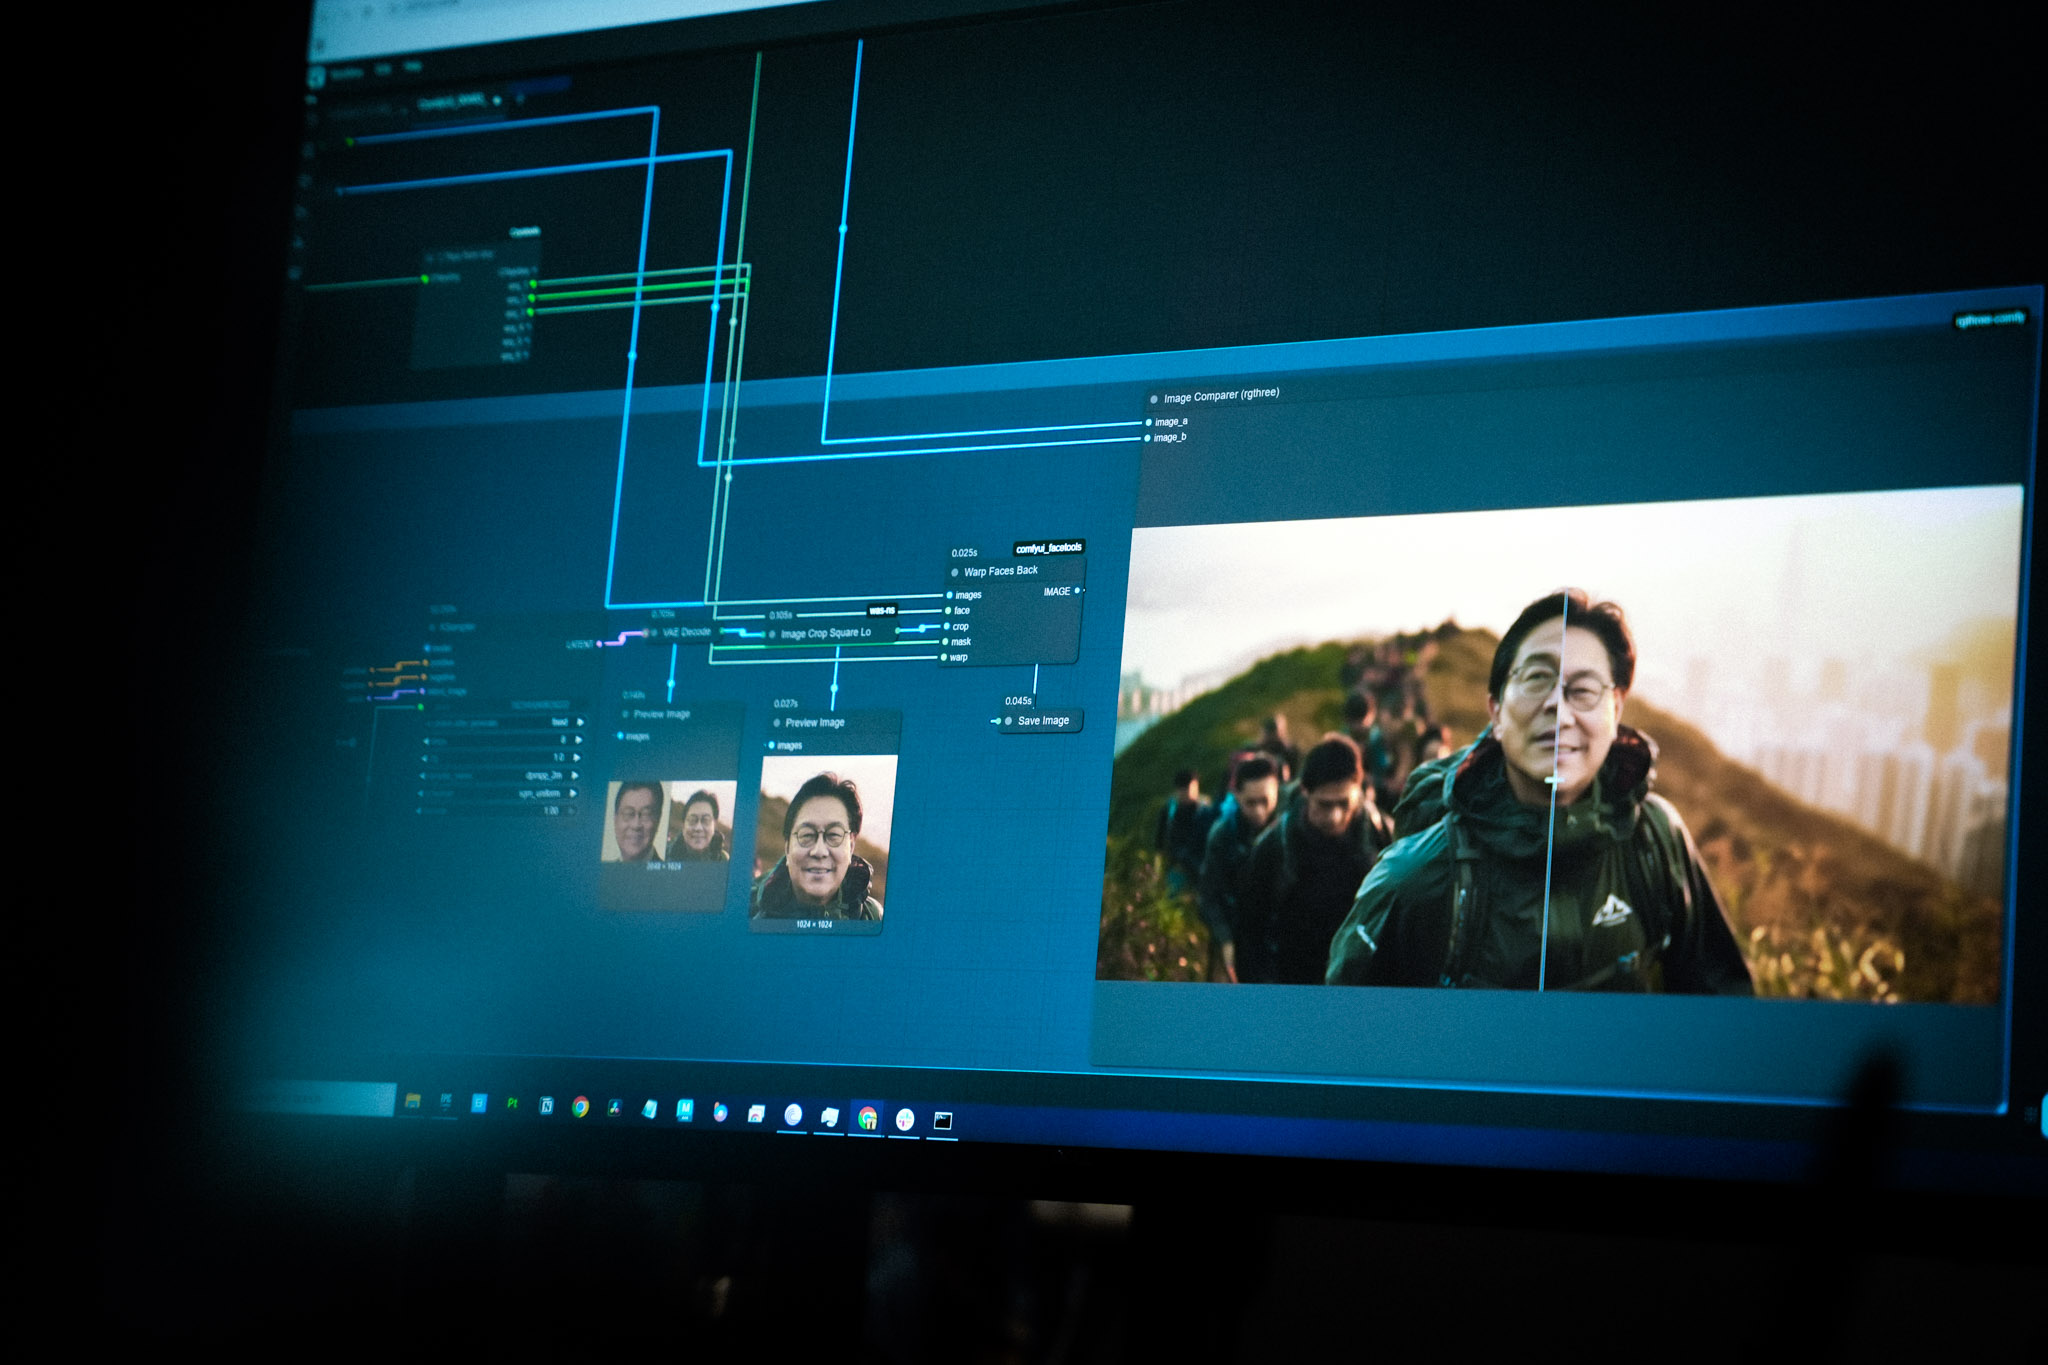Select the Image Crop Square Lo node title

click(x=825, y=633)
